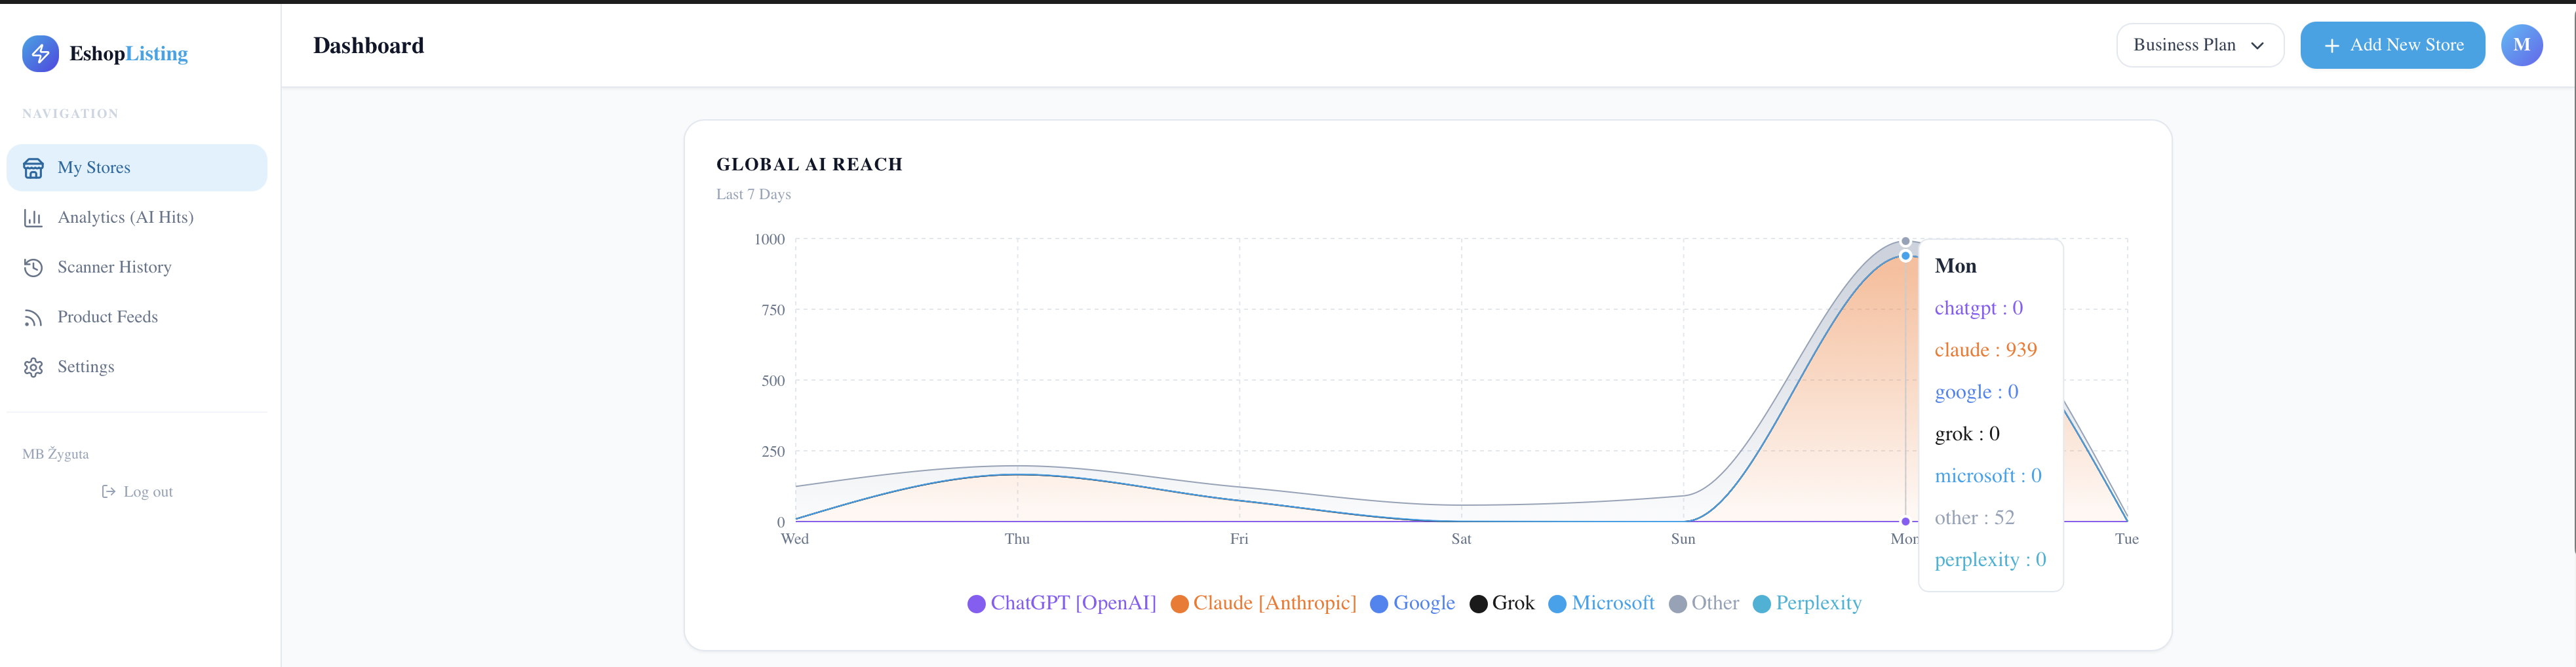Image resolution: width=2576 pixels, height=667 pixels.
Task: Click the Analytics bar chart icon
Action: (33, 218)
